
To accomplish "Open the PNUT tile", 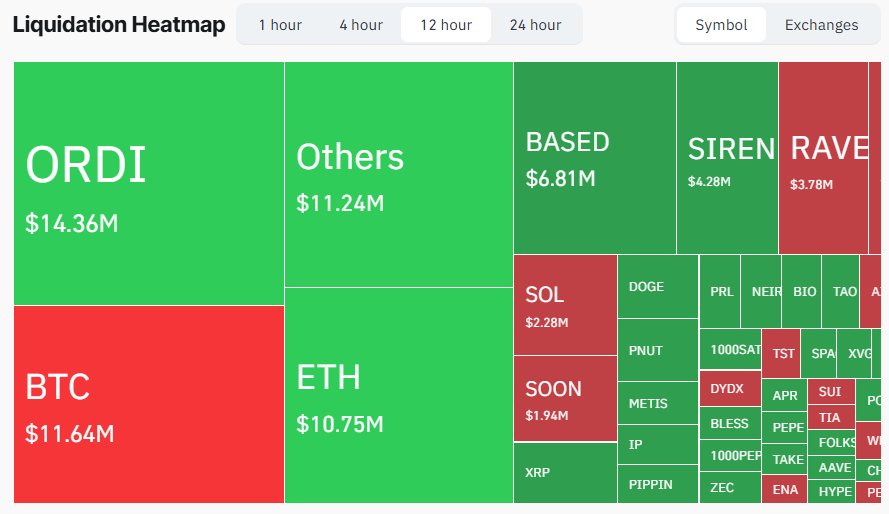I will pyautogui.click(x=657, y=350).
